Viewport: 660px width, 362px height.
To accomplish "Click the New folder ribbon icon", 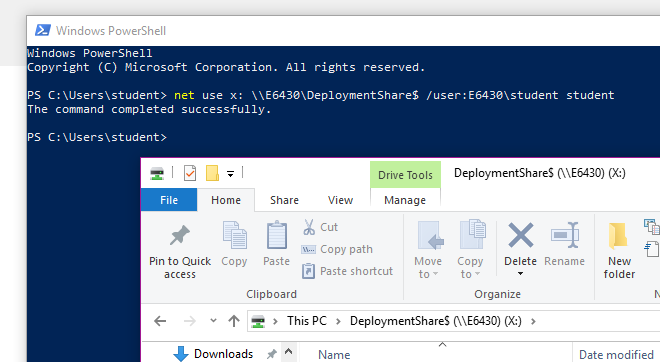I will 618,235.
